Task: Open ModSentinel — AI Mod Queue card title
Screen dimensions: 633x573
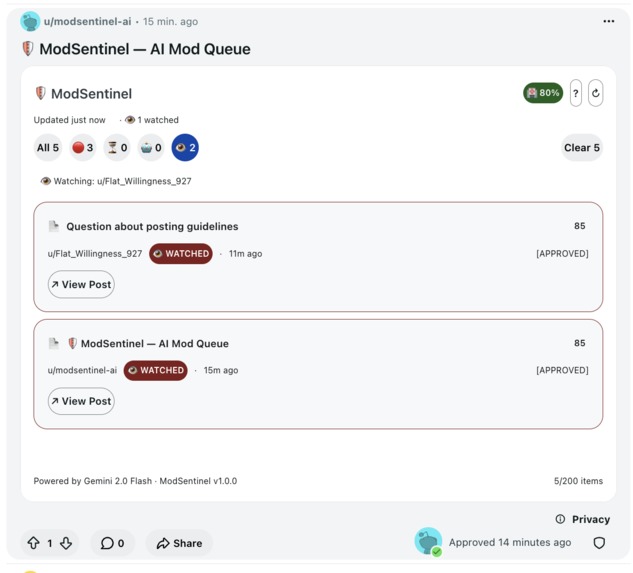Action: click(x=155, y=344)
